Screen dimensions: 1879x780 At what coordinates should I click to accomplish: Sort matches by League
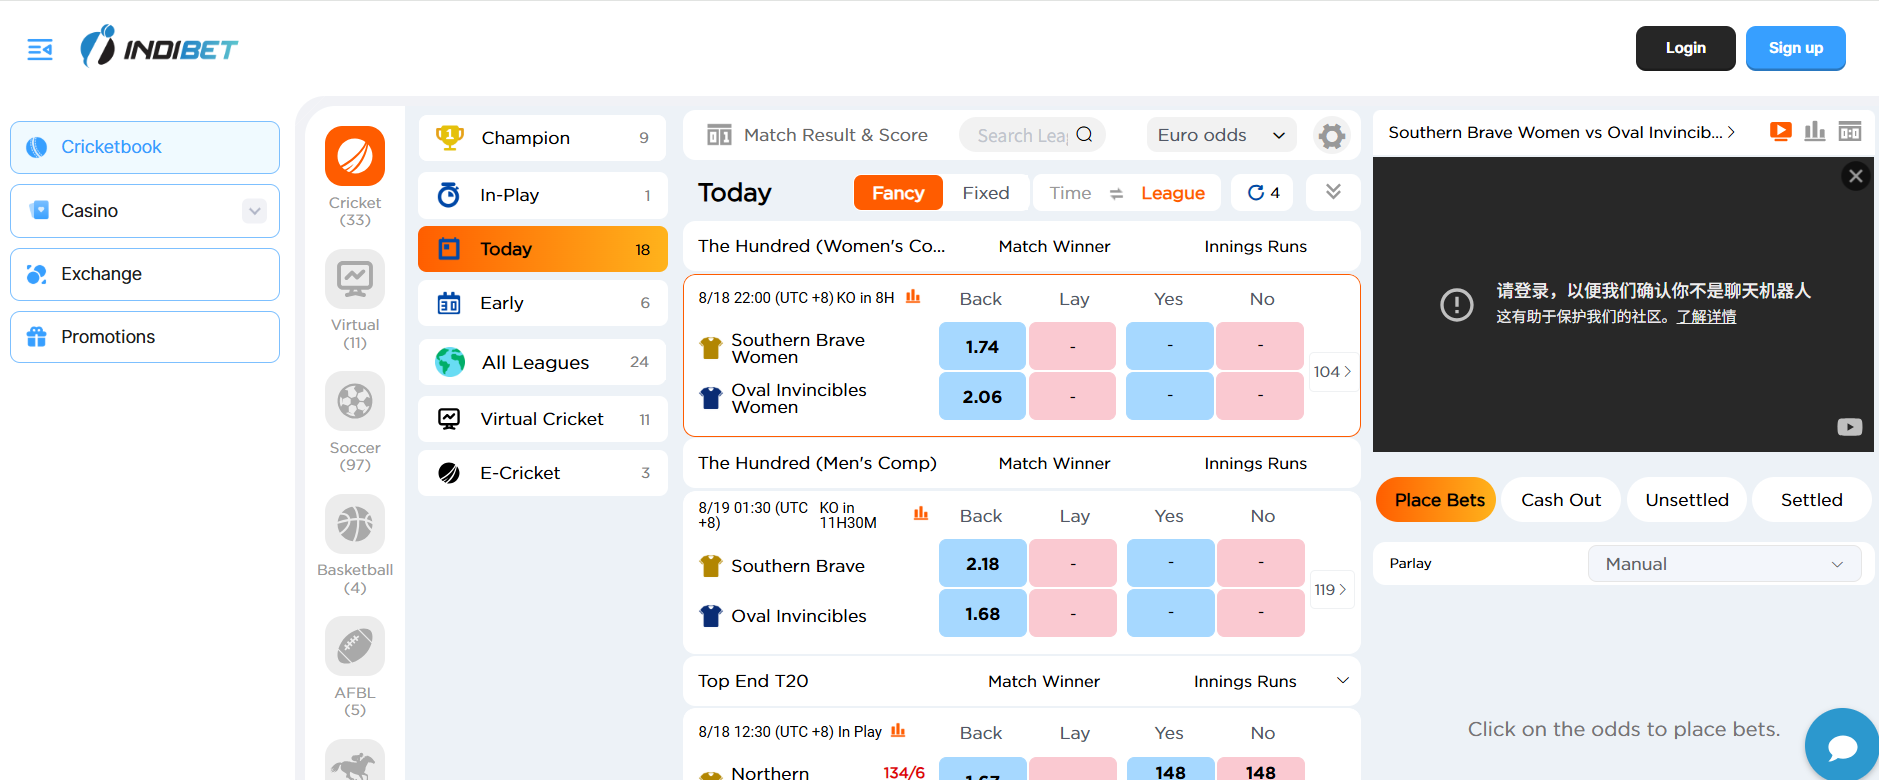(1173, 193)
